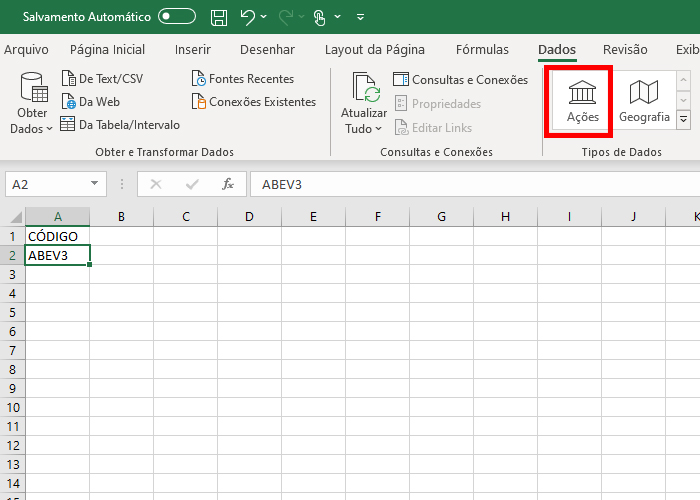Click the Insert Function fx icon

[228, 184]
